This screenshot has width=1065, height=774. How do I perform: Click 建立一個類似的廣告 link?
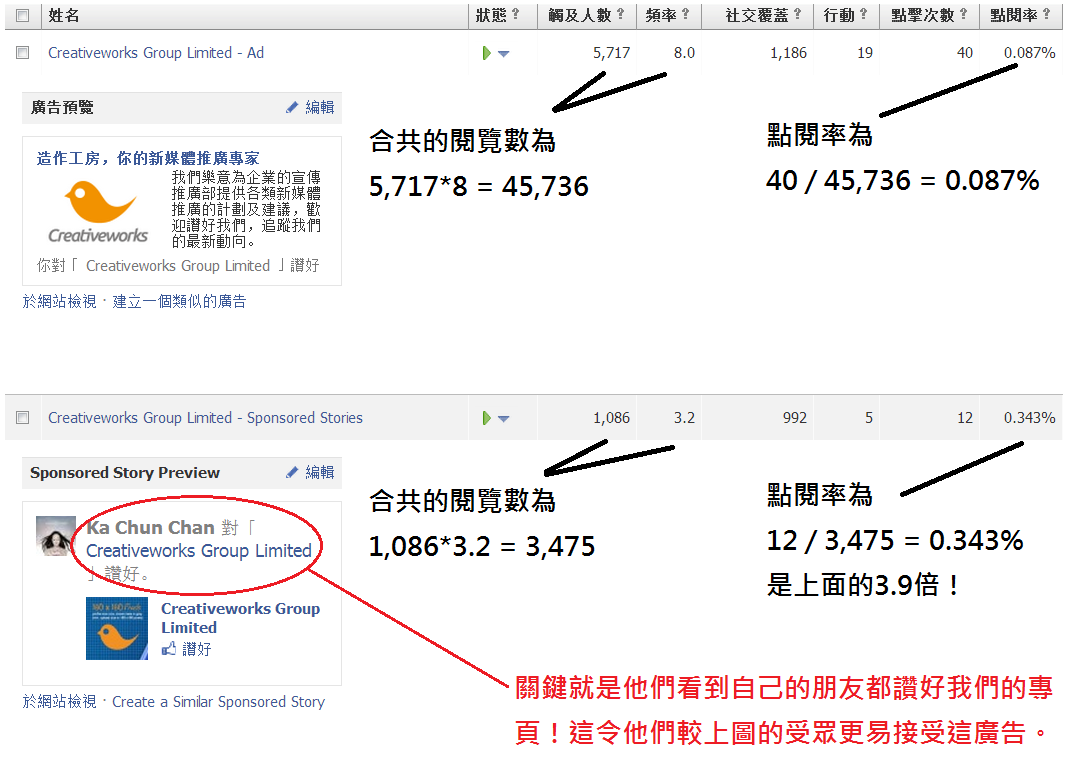point(179,301)
